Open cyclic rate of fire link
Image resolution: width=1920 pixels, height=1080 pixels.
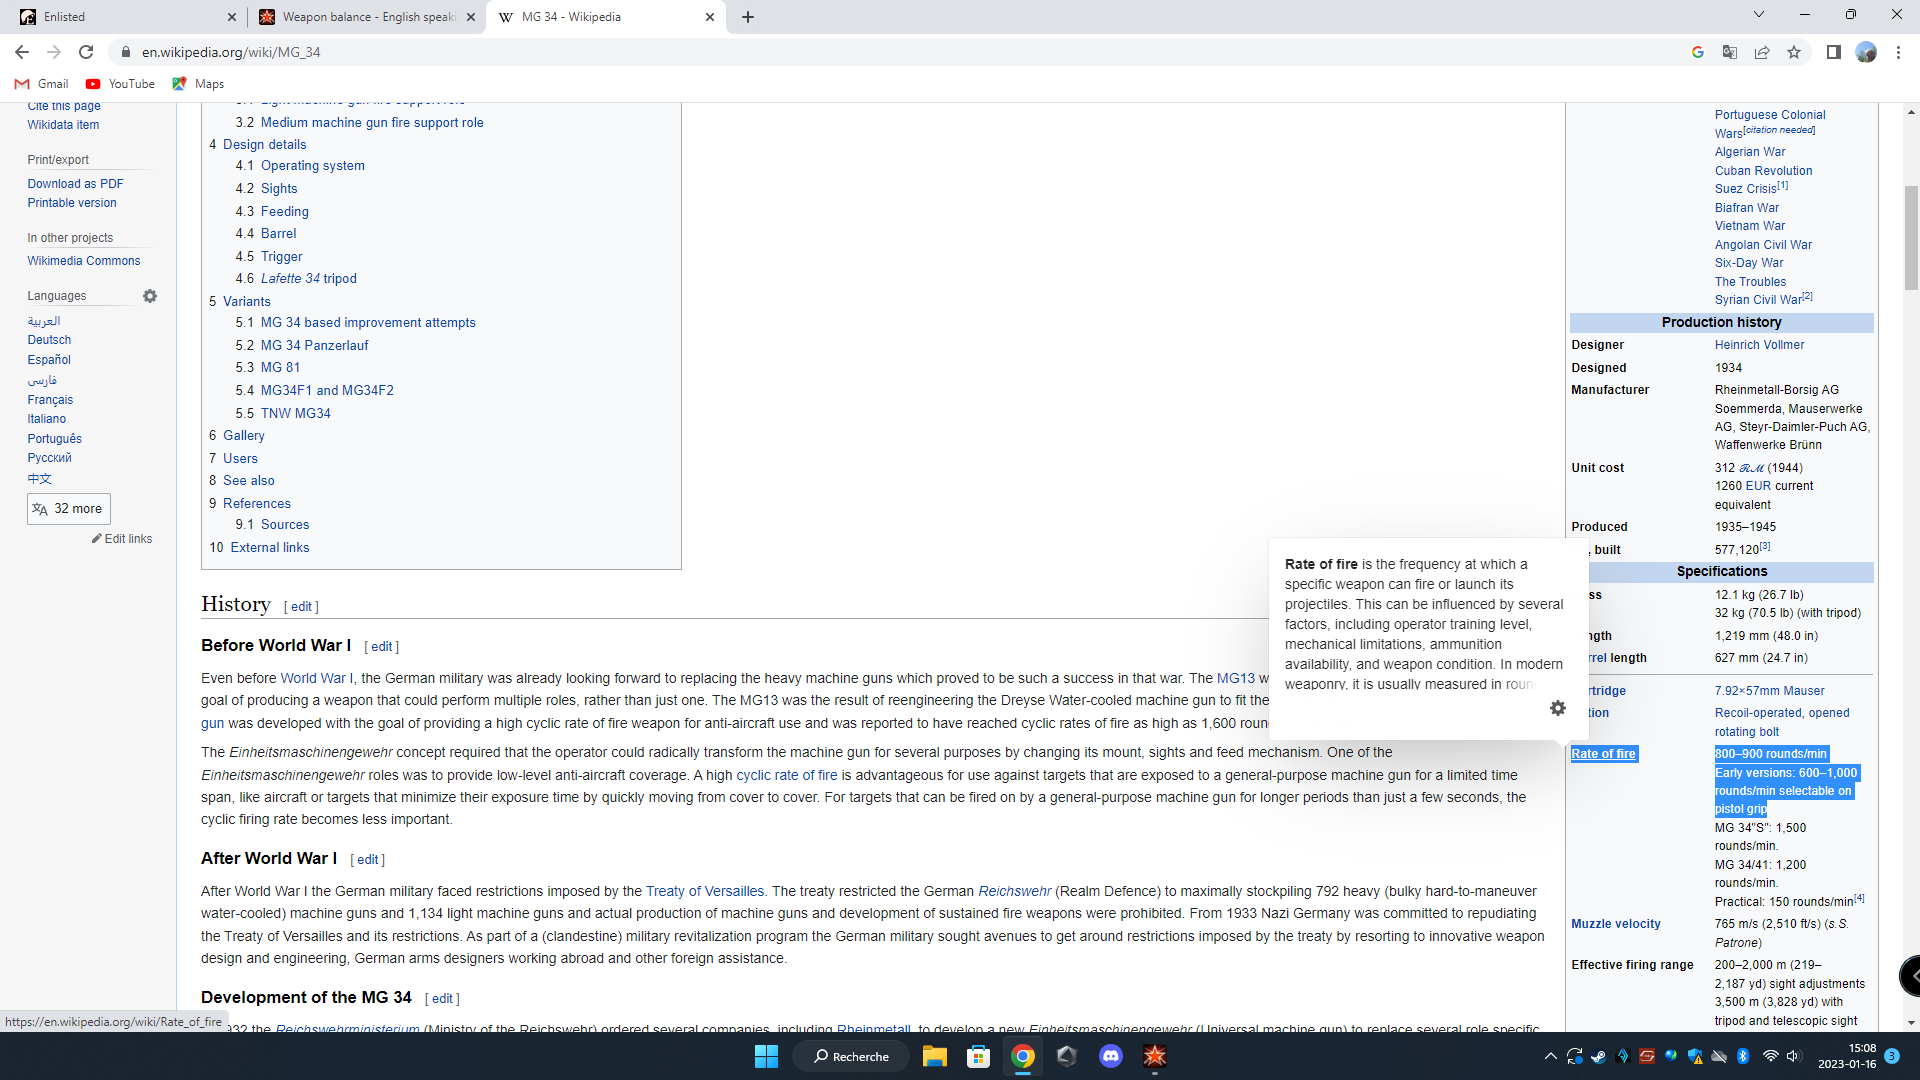point(787,775)
